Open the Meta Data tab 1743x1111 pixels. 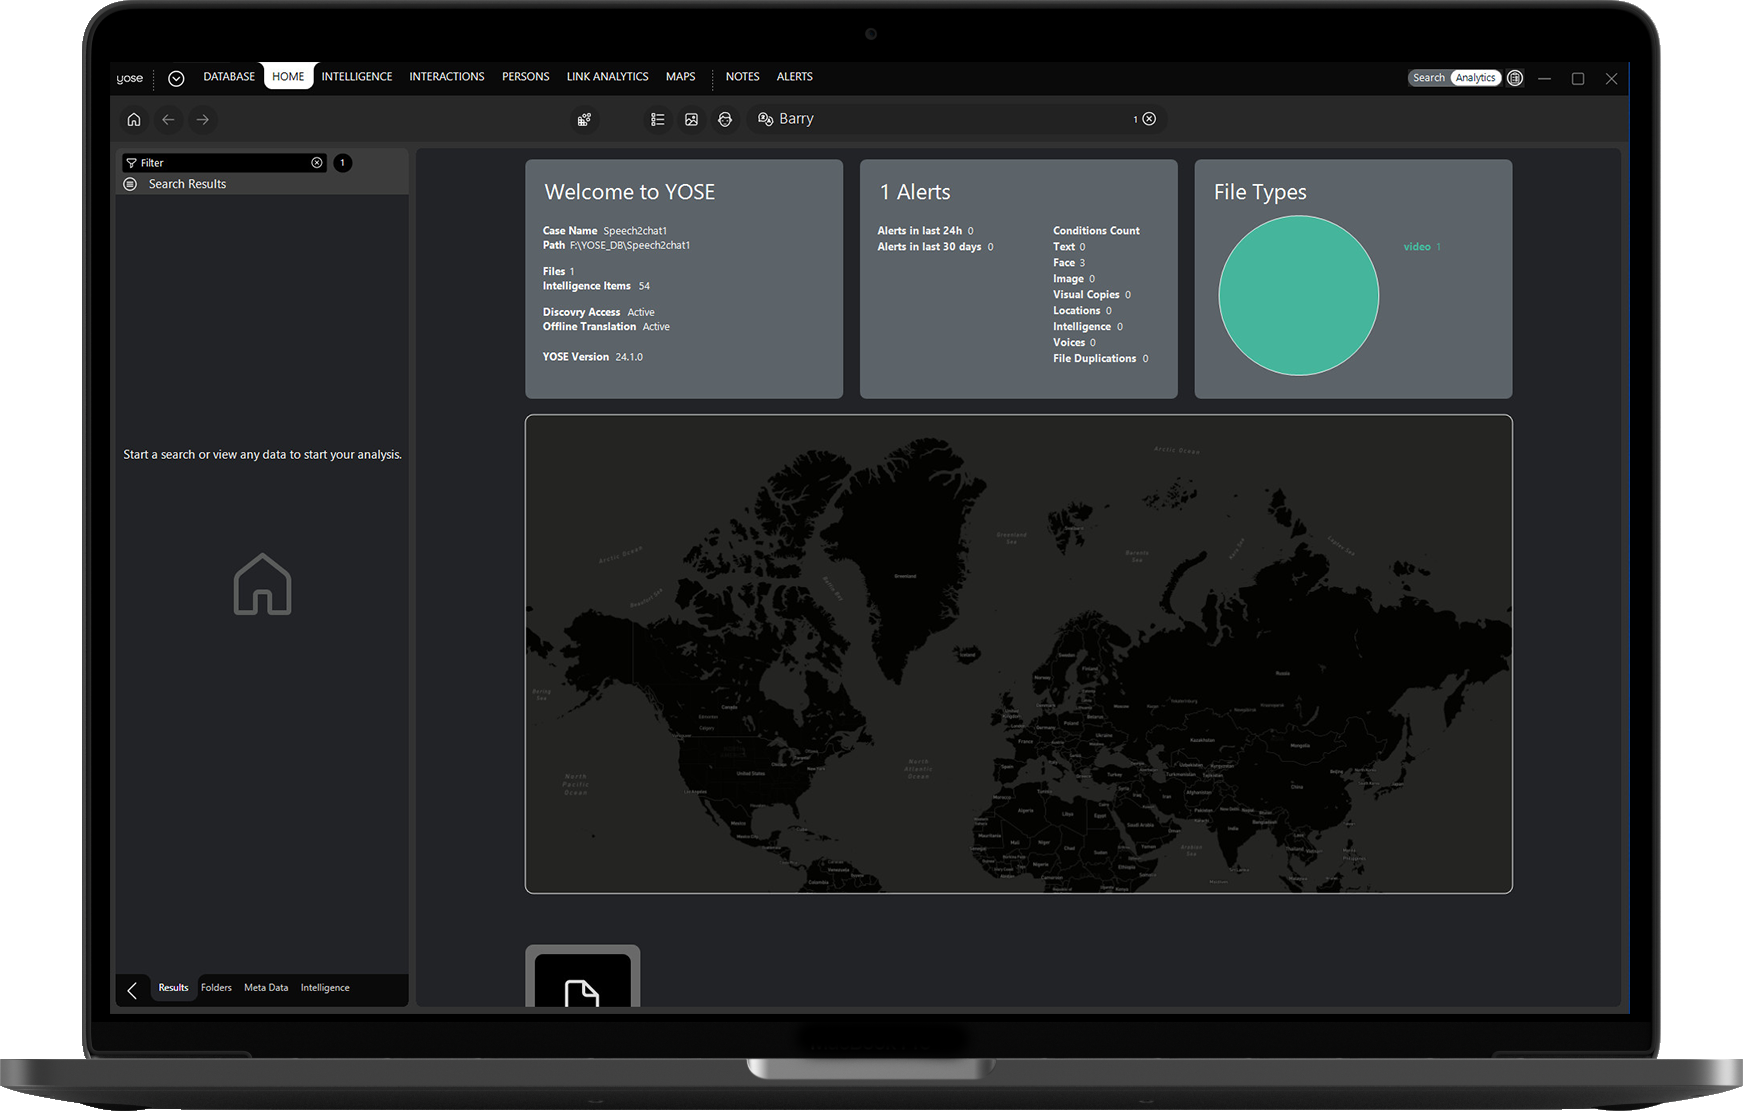point(266,988)
